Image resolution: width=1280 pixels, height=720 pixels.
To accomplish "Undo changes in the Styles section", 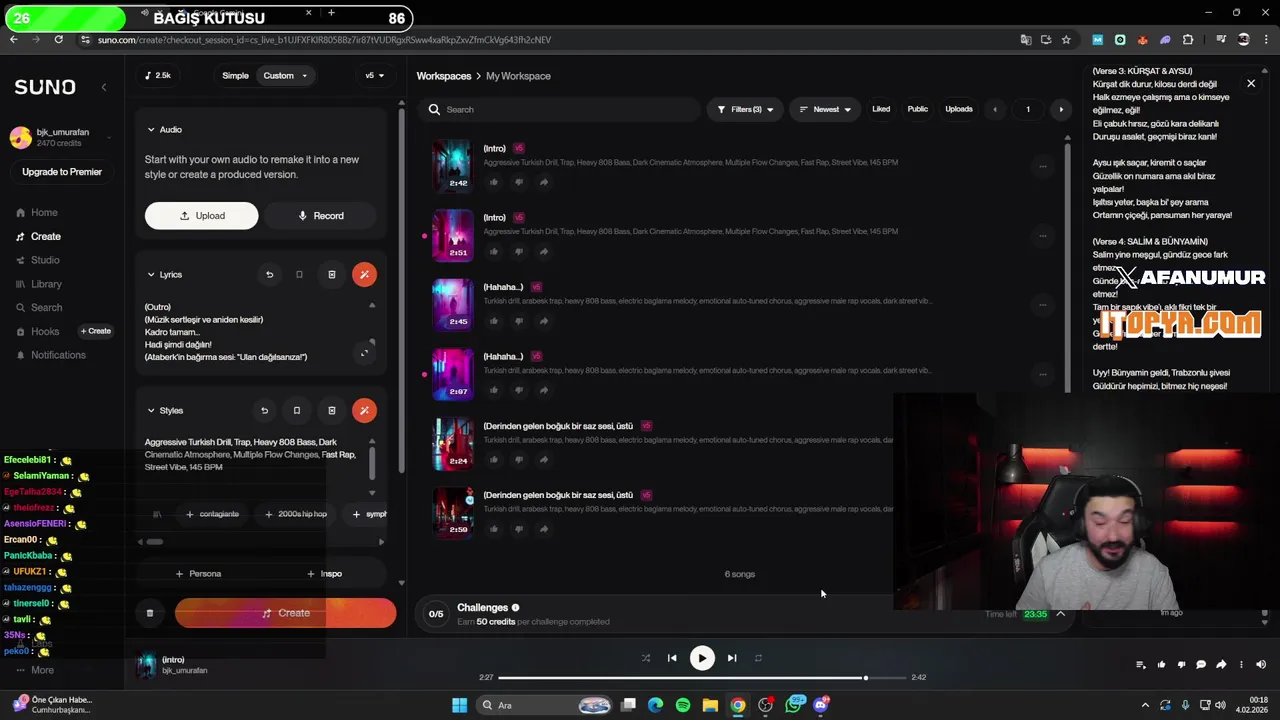I will click(264, 410).
